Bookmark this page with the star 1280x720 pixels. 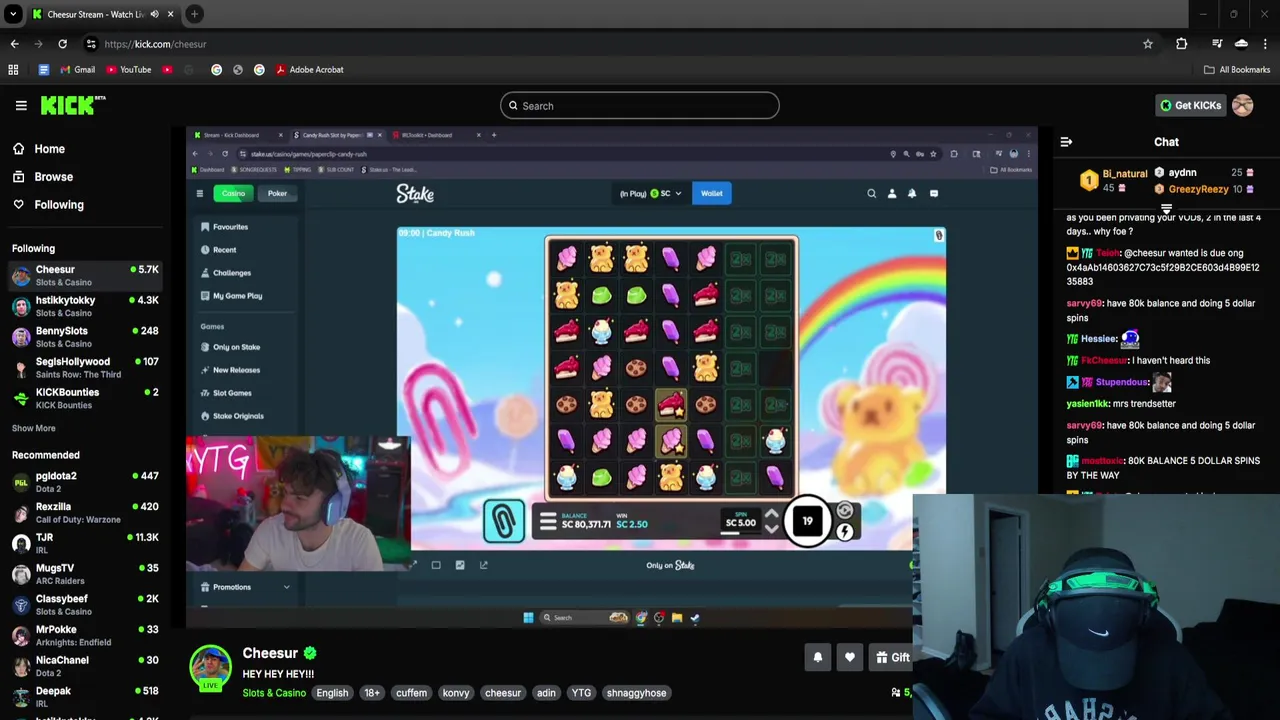(1148, 44)
